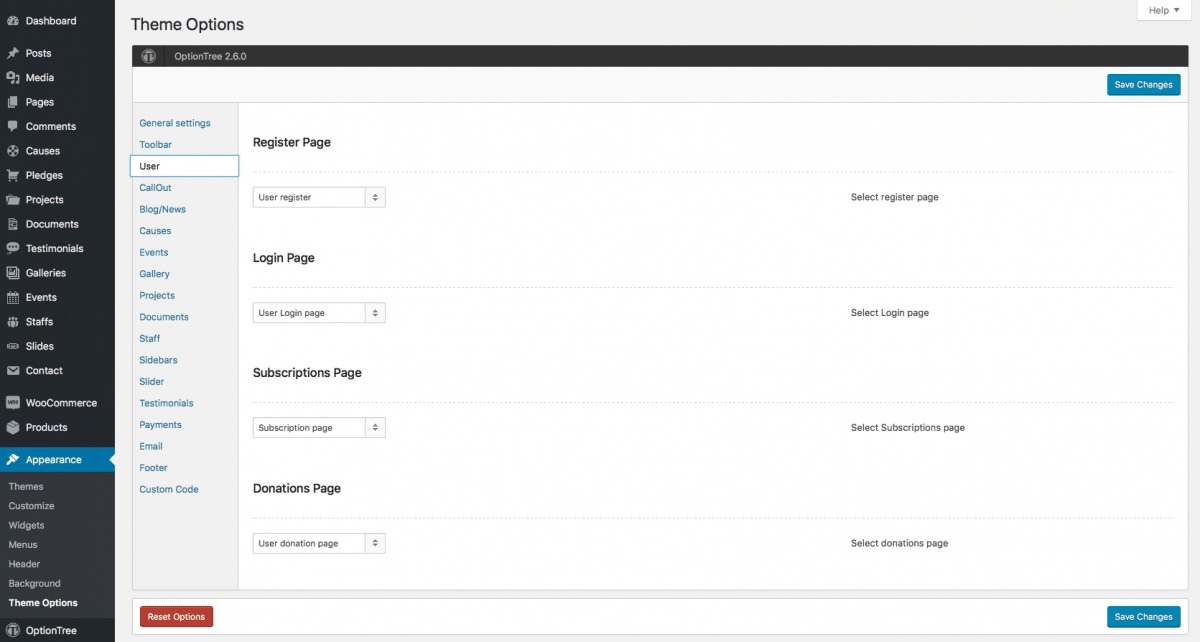Open the Help menu at top right
This screenshot has width=1200, height=642.
(x=1162, y=10)
